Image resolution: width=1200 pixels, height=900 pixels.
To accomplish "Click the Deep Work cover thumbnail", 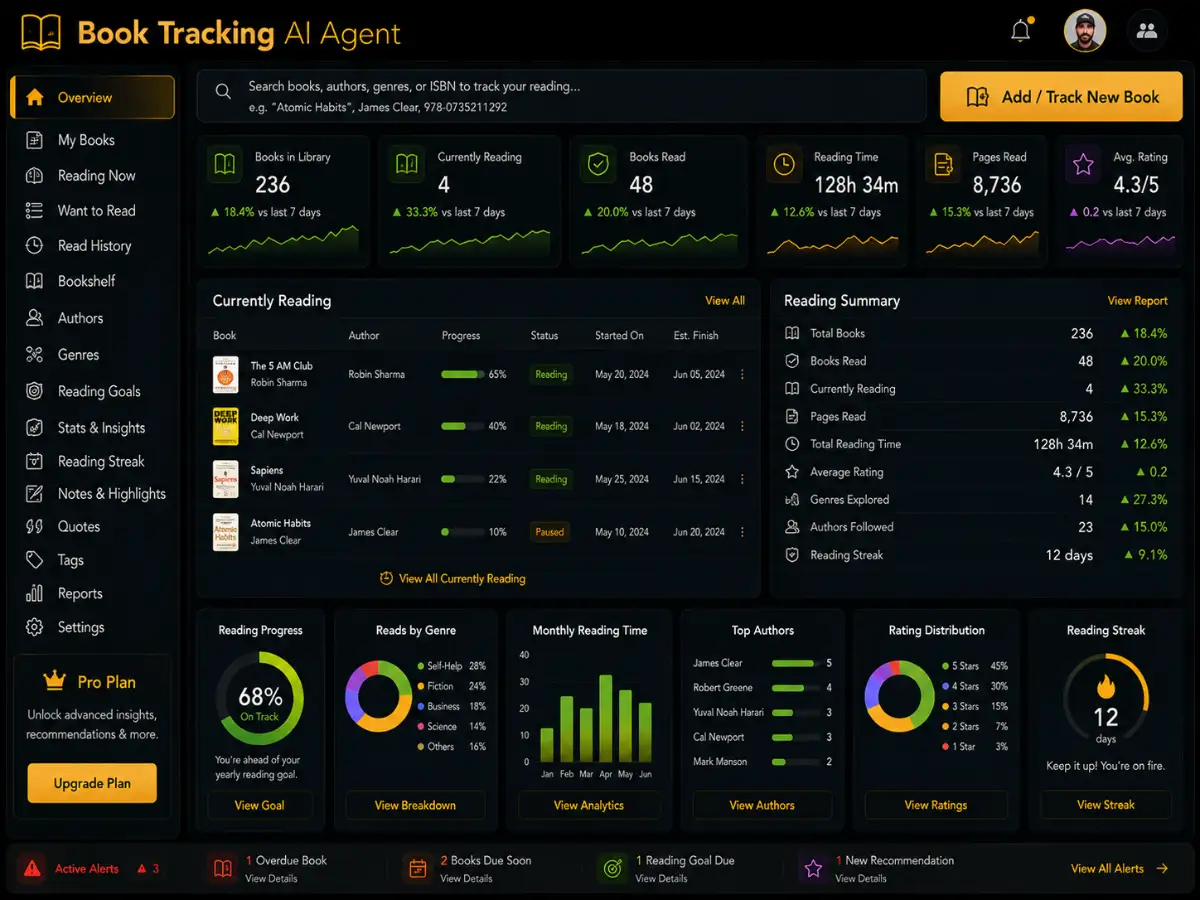I will [226, 426].
